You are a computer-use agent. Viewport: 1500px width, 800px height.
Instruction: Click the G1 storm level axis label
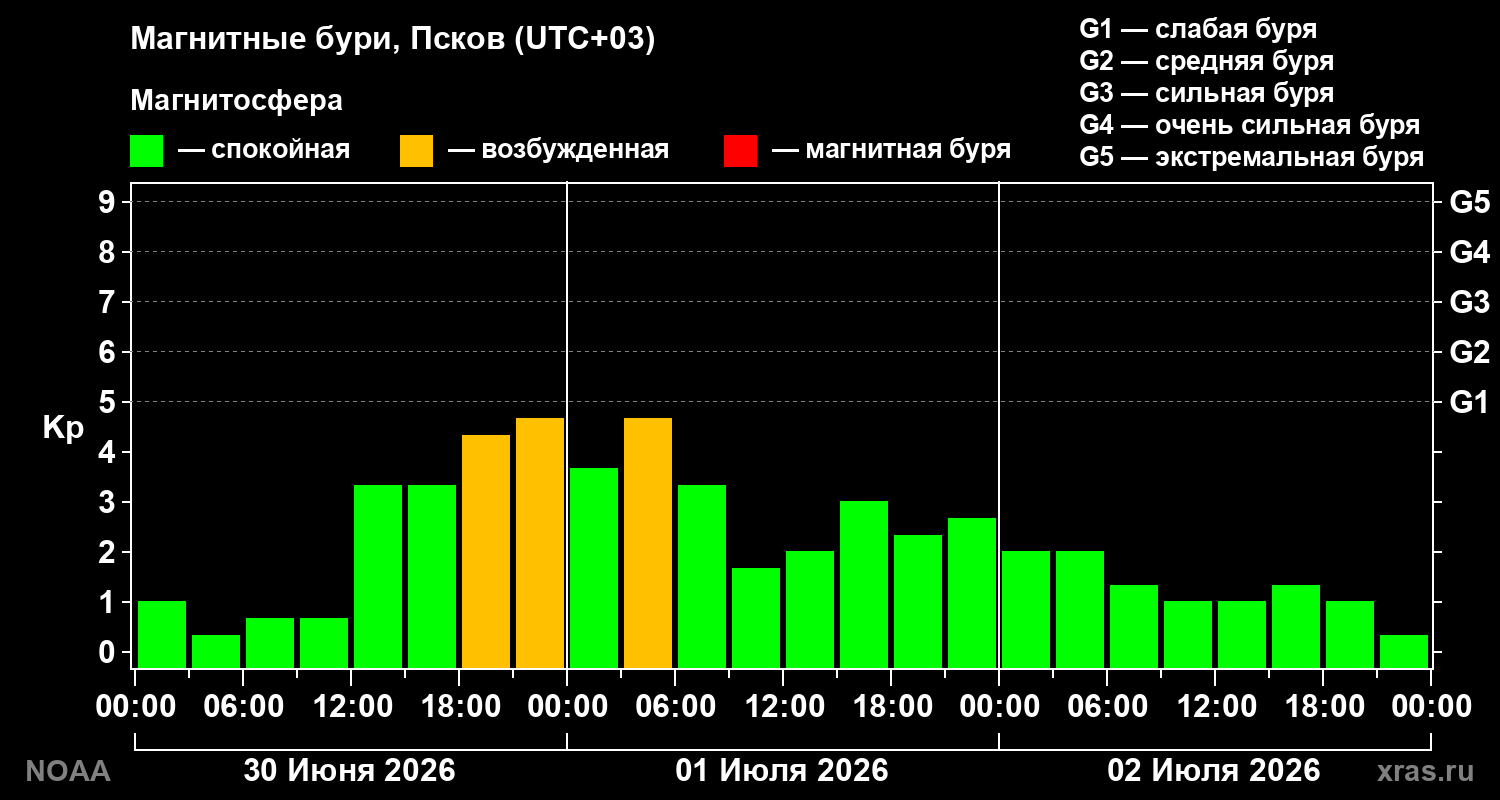[1469, 403]
